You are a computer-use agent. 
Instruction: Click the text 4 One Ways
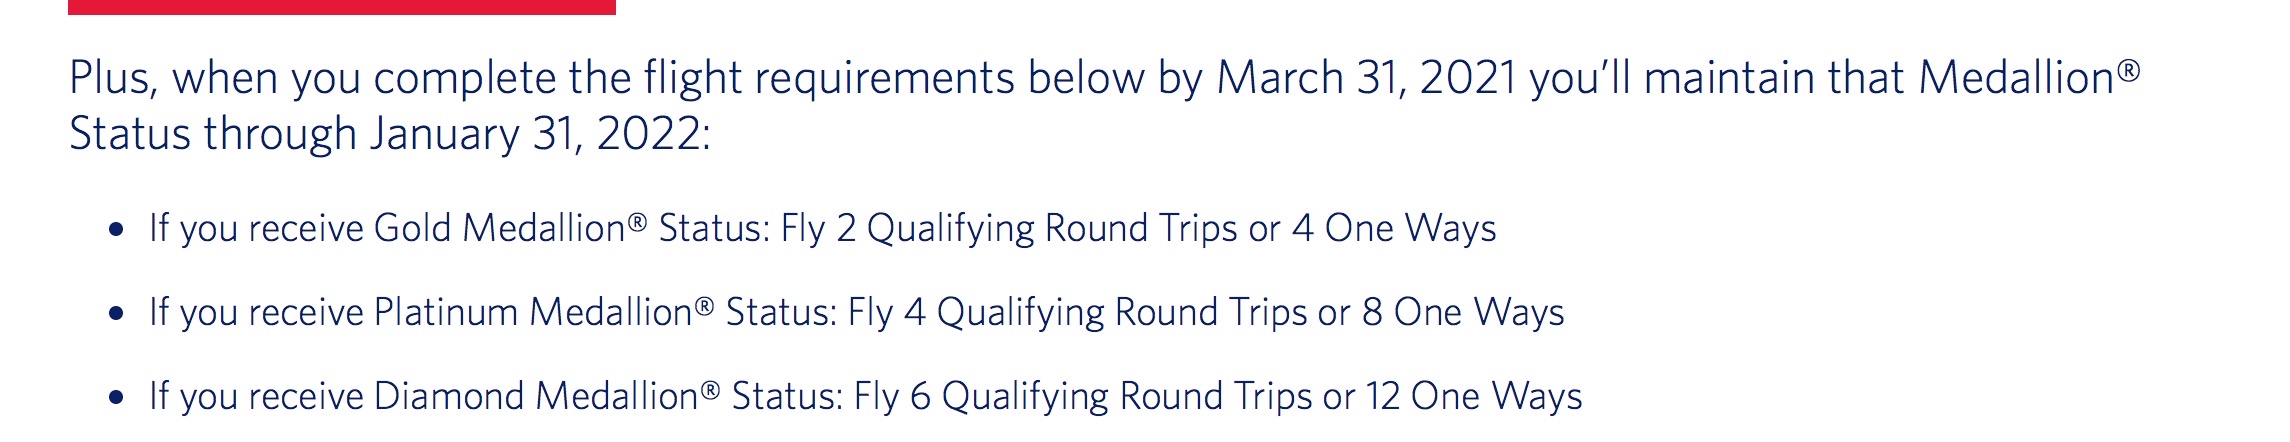[1394, 228]
